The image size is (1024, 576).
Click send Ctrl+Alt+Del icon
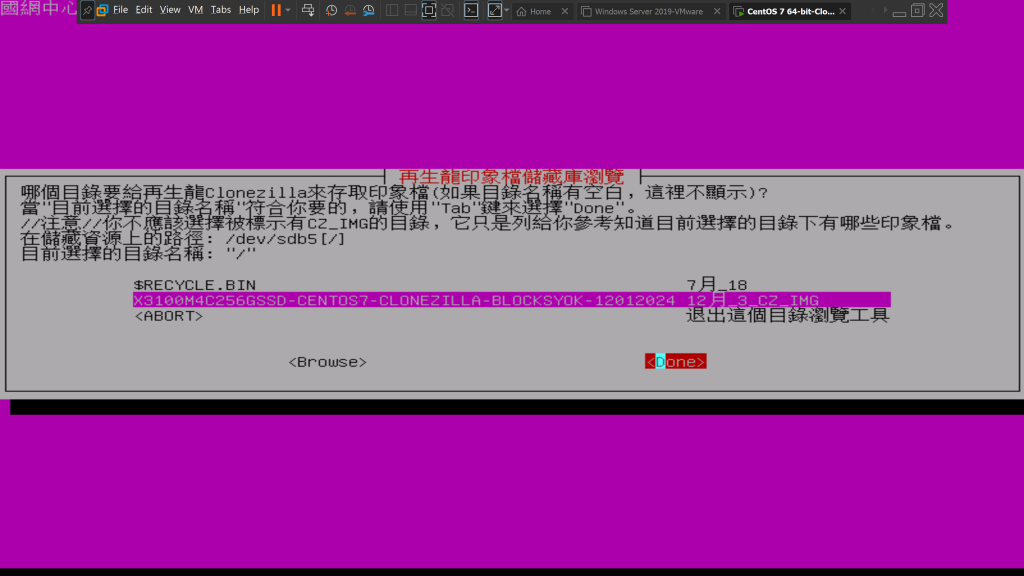tap(308, 10)
